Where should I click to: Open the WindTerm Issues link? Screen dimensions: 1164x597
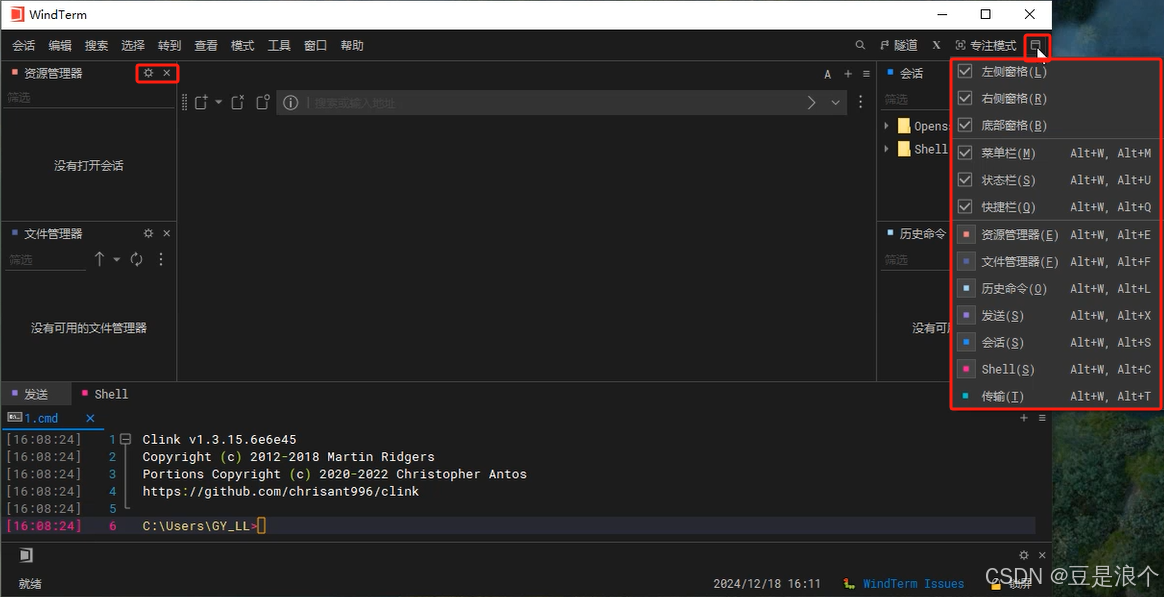tap(913, 584)
